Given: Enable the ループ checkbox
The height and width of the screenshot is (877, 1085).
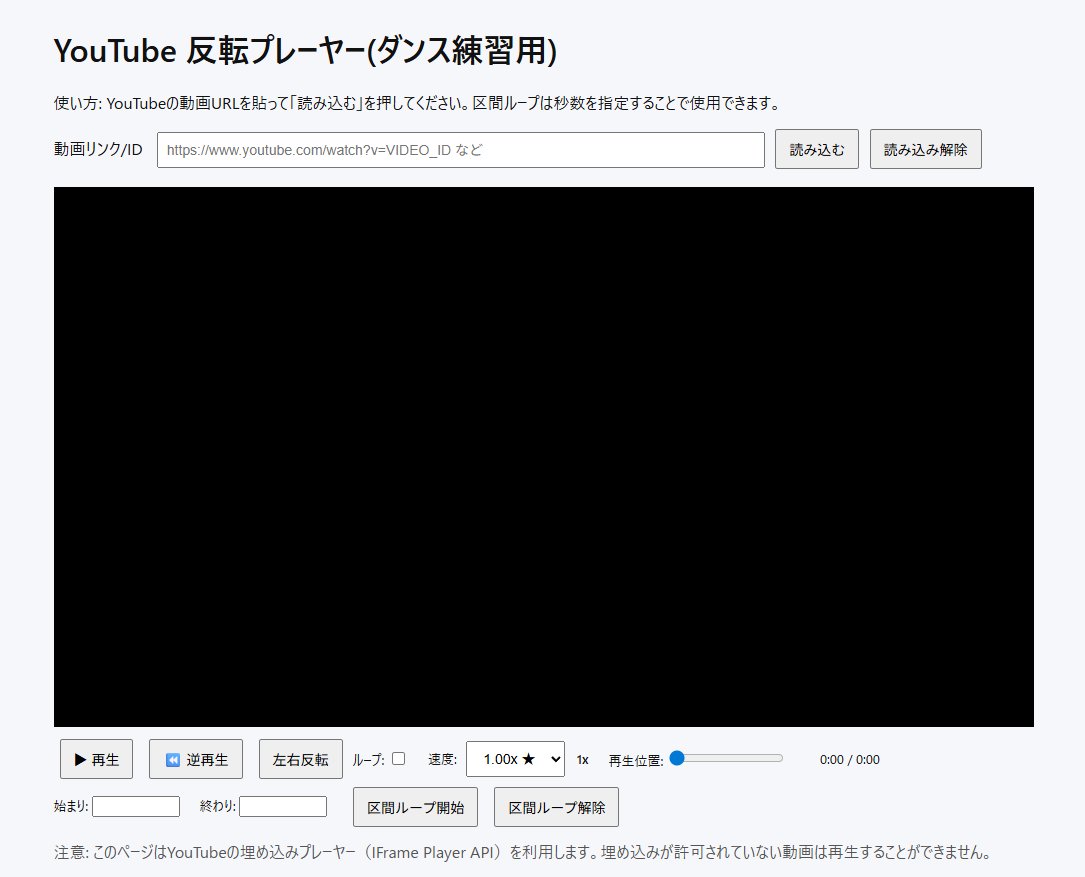Looking at the screenshot, I should coord(399,759).
